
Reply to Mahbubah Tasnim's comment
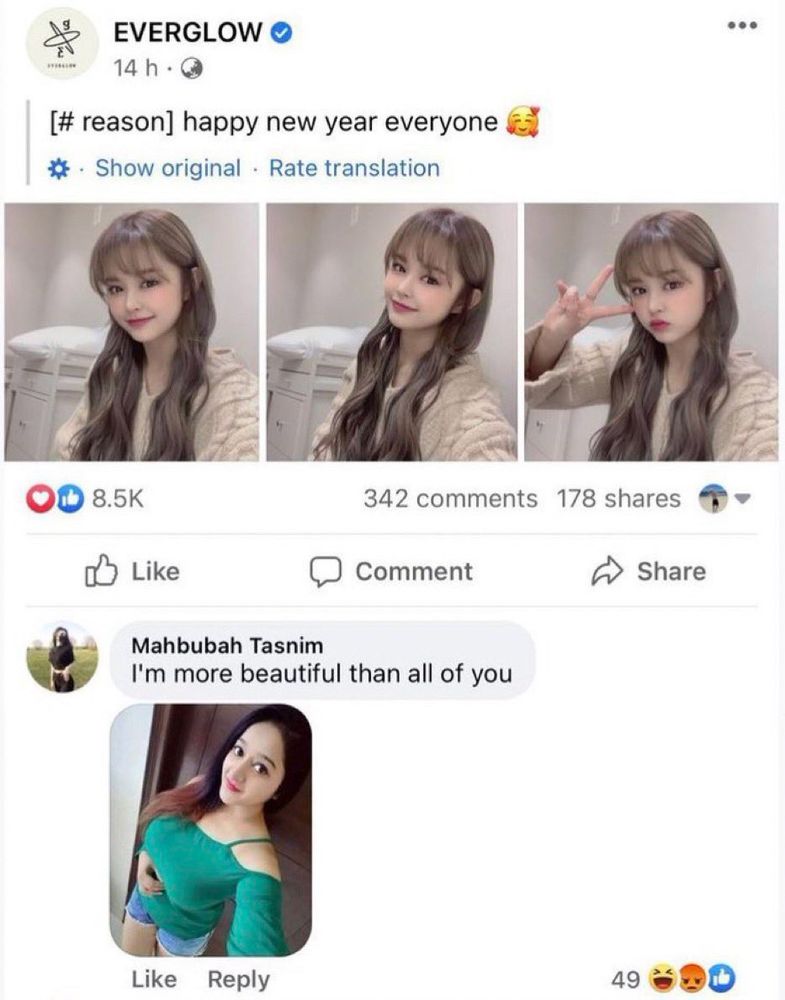coord(238,979)
